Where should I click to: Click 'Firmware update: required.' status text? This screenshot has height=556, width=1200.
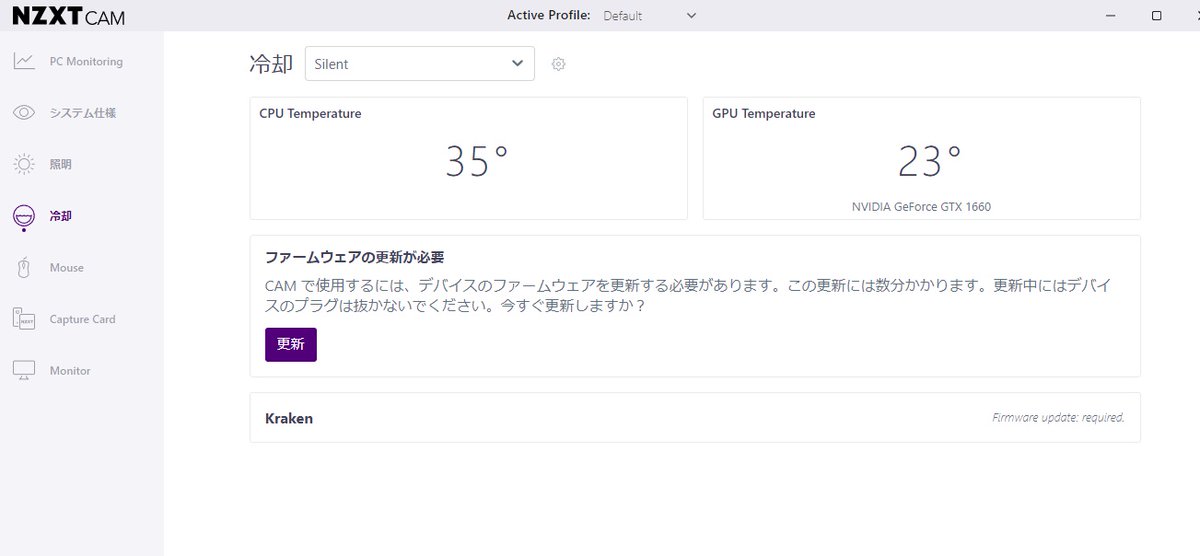1058,417
